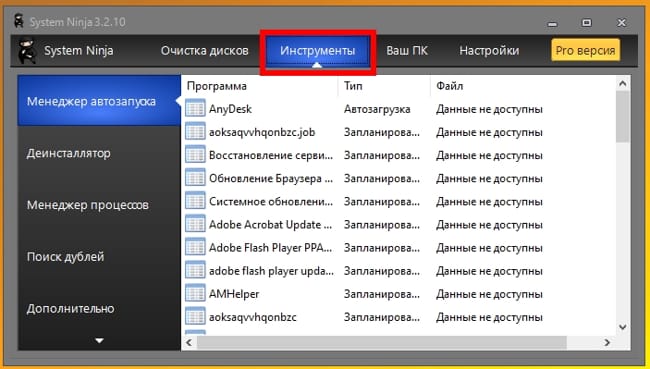650x369 pixels.
Task: Select the Adobe Acrobat Update entry name
Action: pos(271,225)
